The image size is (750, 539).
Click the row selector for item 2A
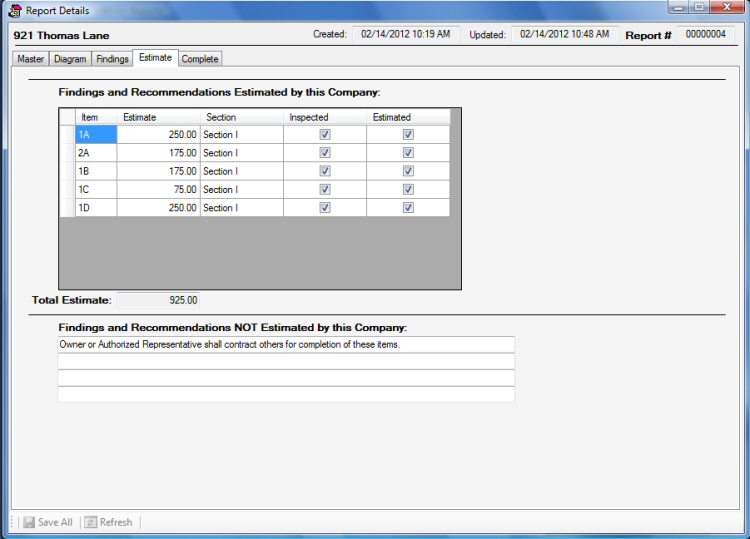67,153
